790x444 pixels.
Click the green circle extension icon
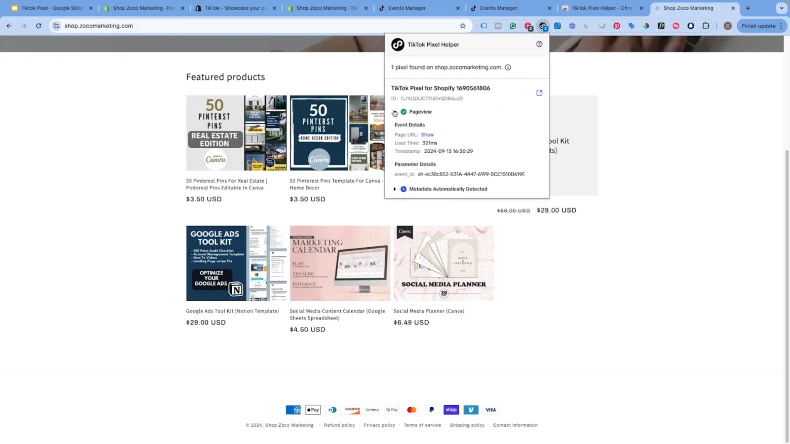(513, 26)
